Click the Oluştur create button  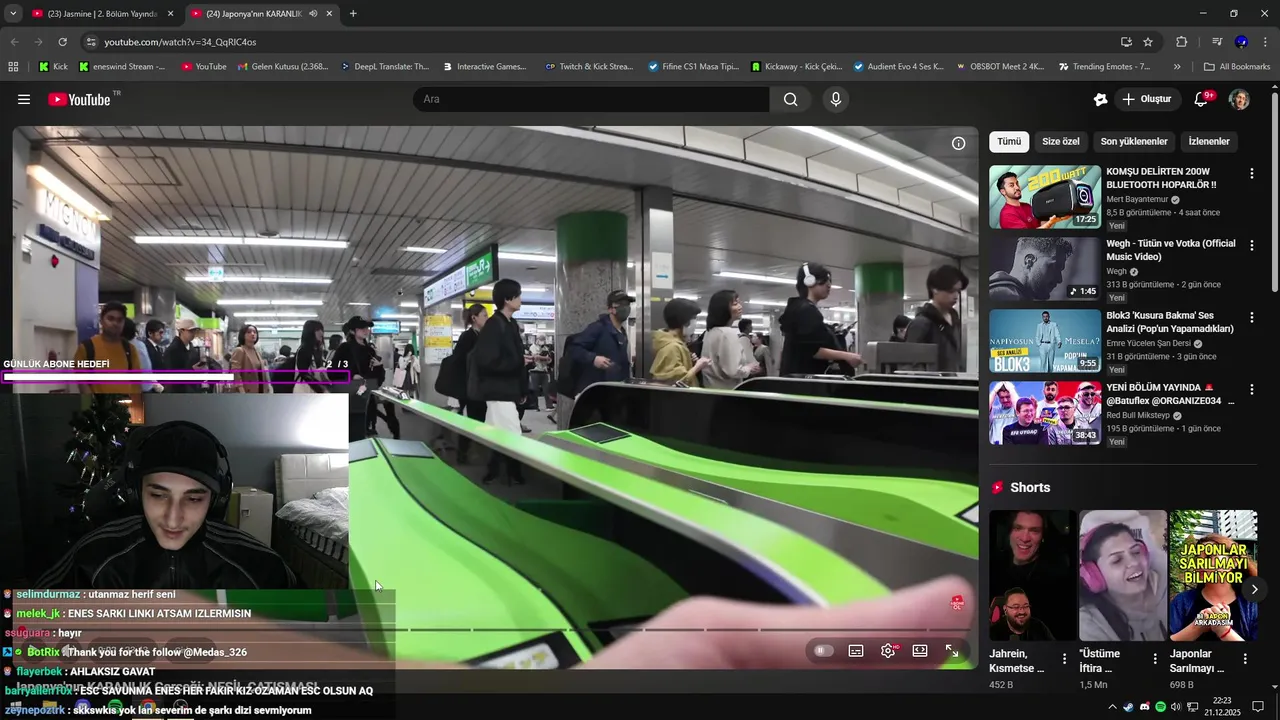click(x=1147, y=99)
